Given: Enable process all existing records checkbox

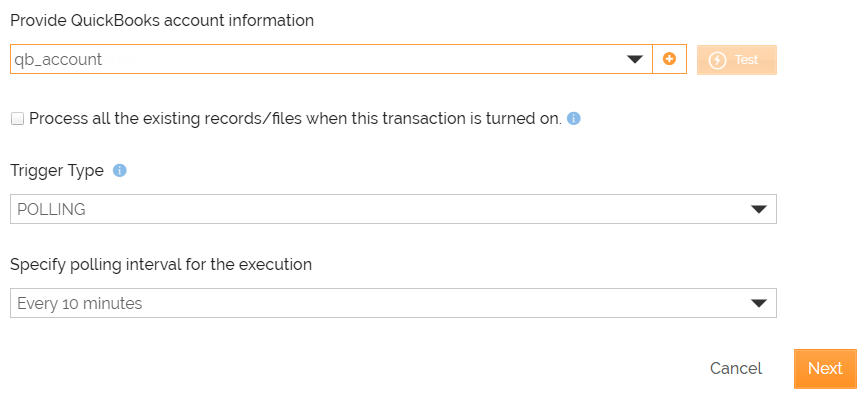Looking at the screenshot, I should click(x=18, y=119).
